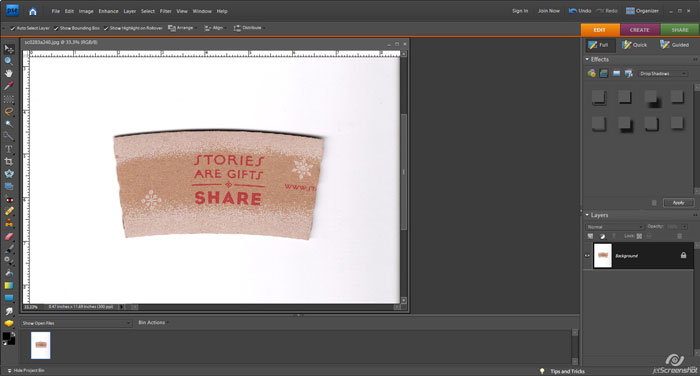Open the Align dropdown
The image size is (700, 376).
pyautogui.click(x=215, y=28)
